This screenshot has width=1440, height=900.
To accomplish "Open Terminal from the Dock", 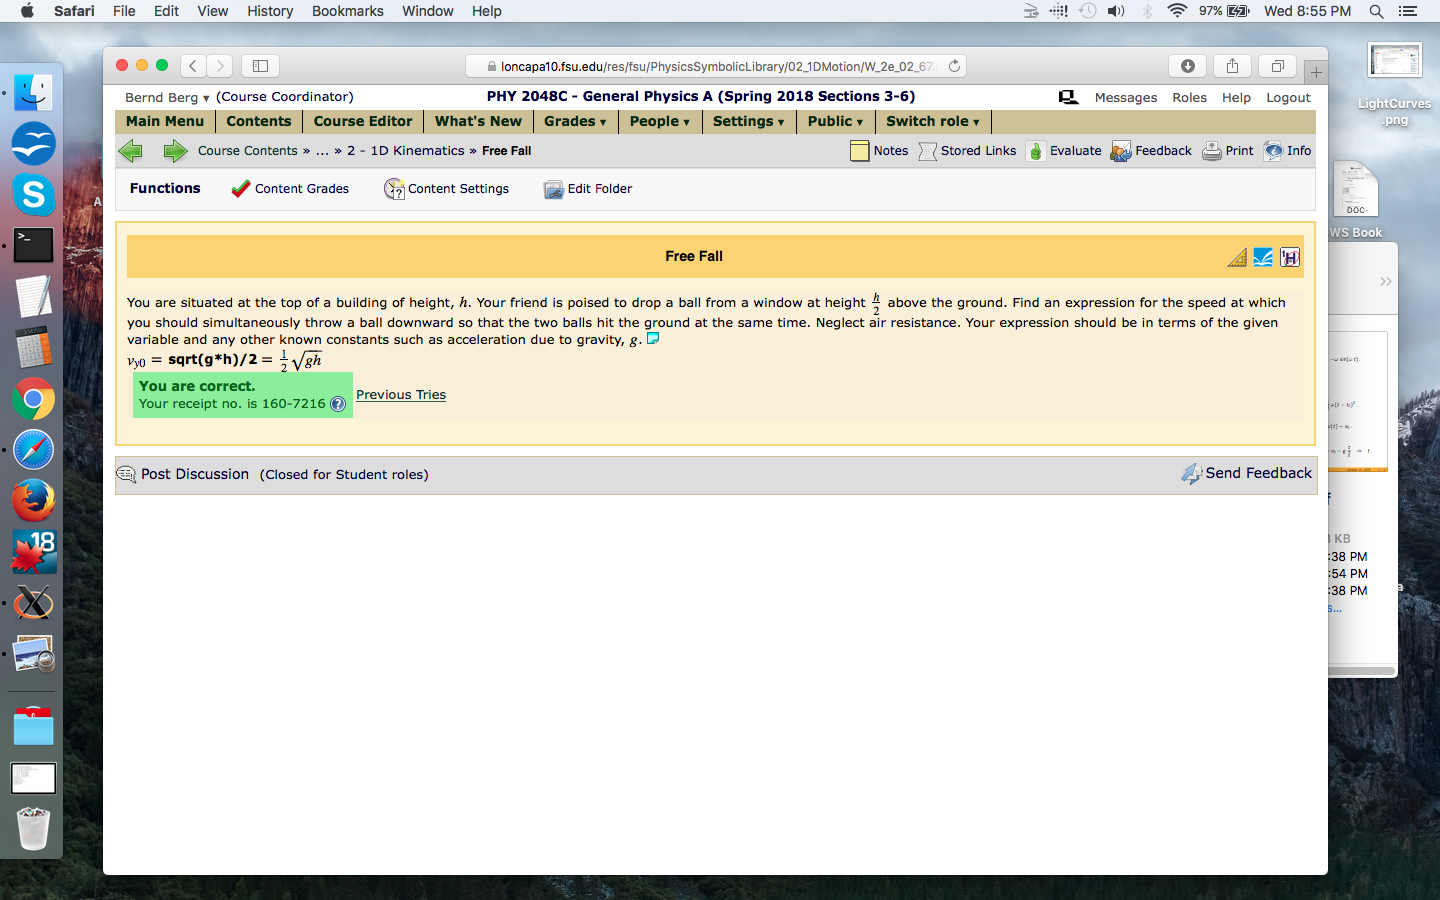I will [33, 245].
